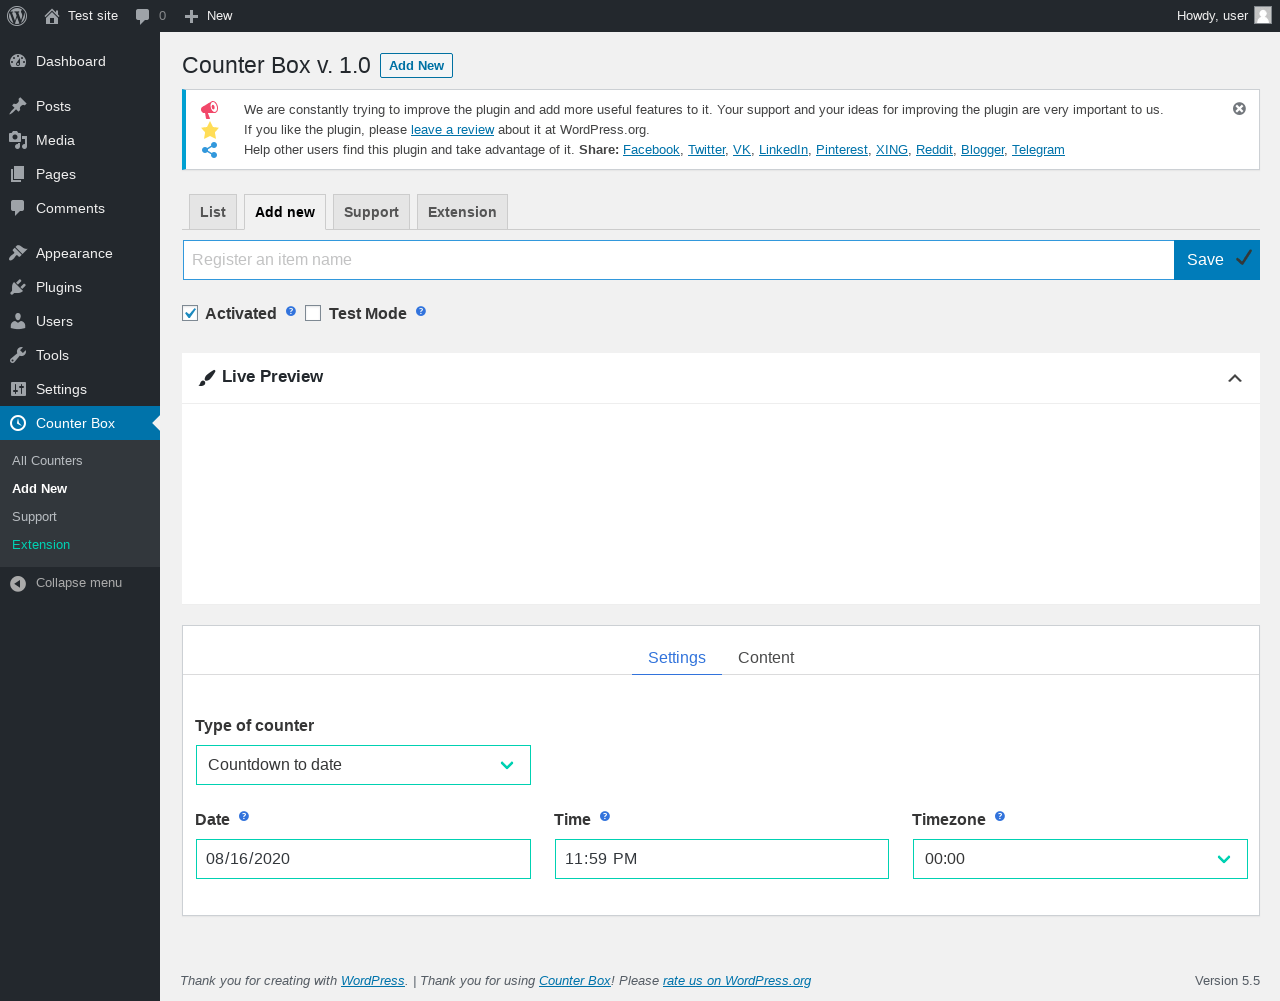Image resolution: width=1280 pixels, height=1001 pixels.
Task: Open the leave a review link
Action: tap(452, 130)
